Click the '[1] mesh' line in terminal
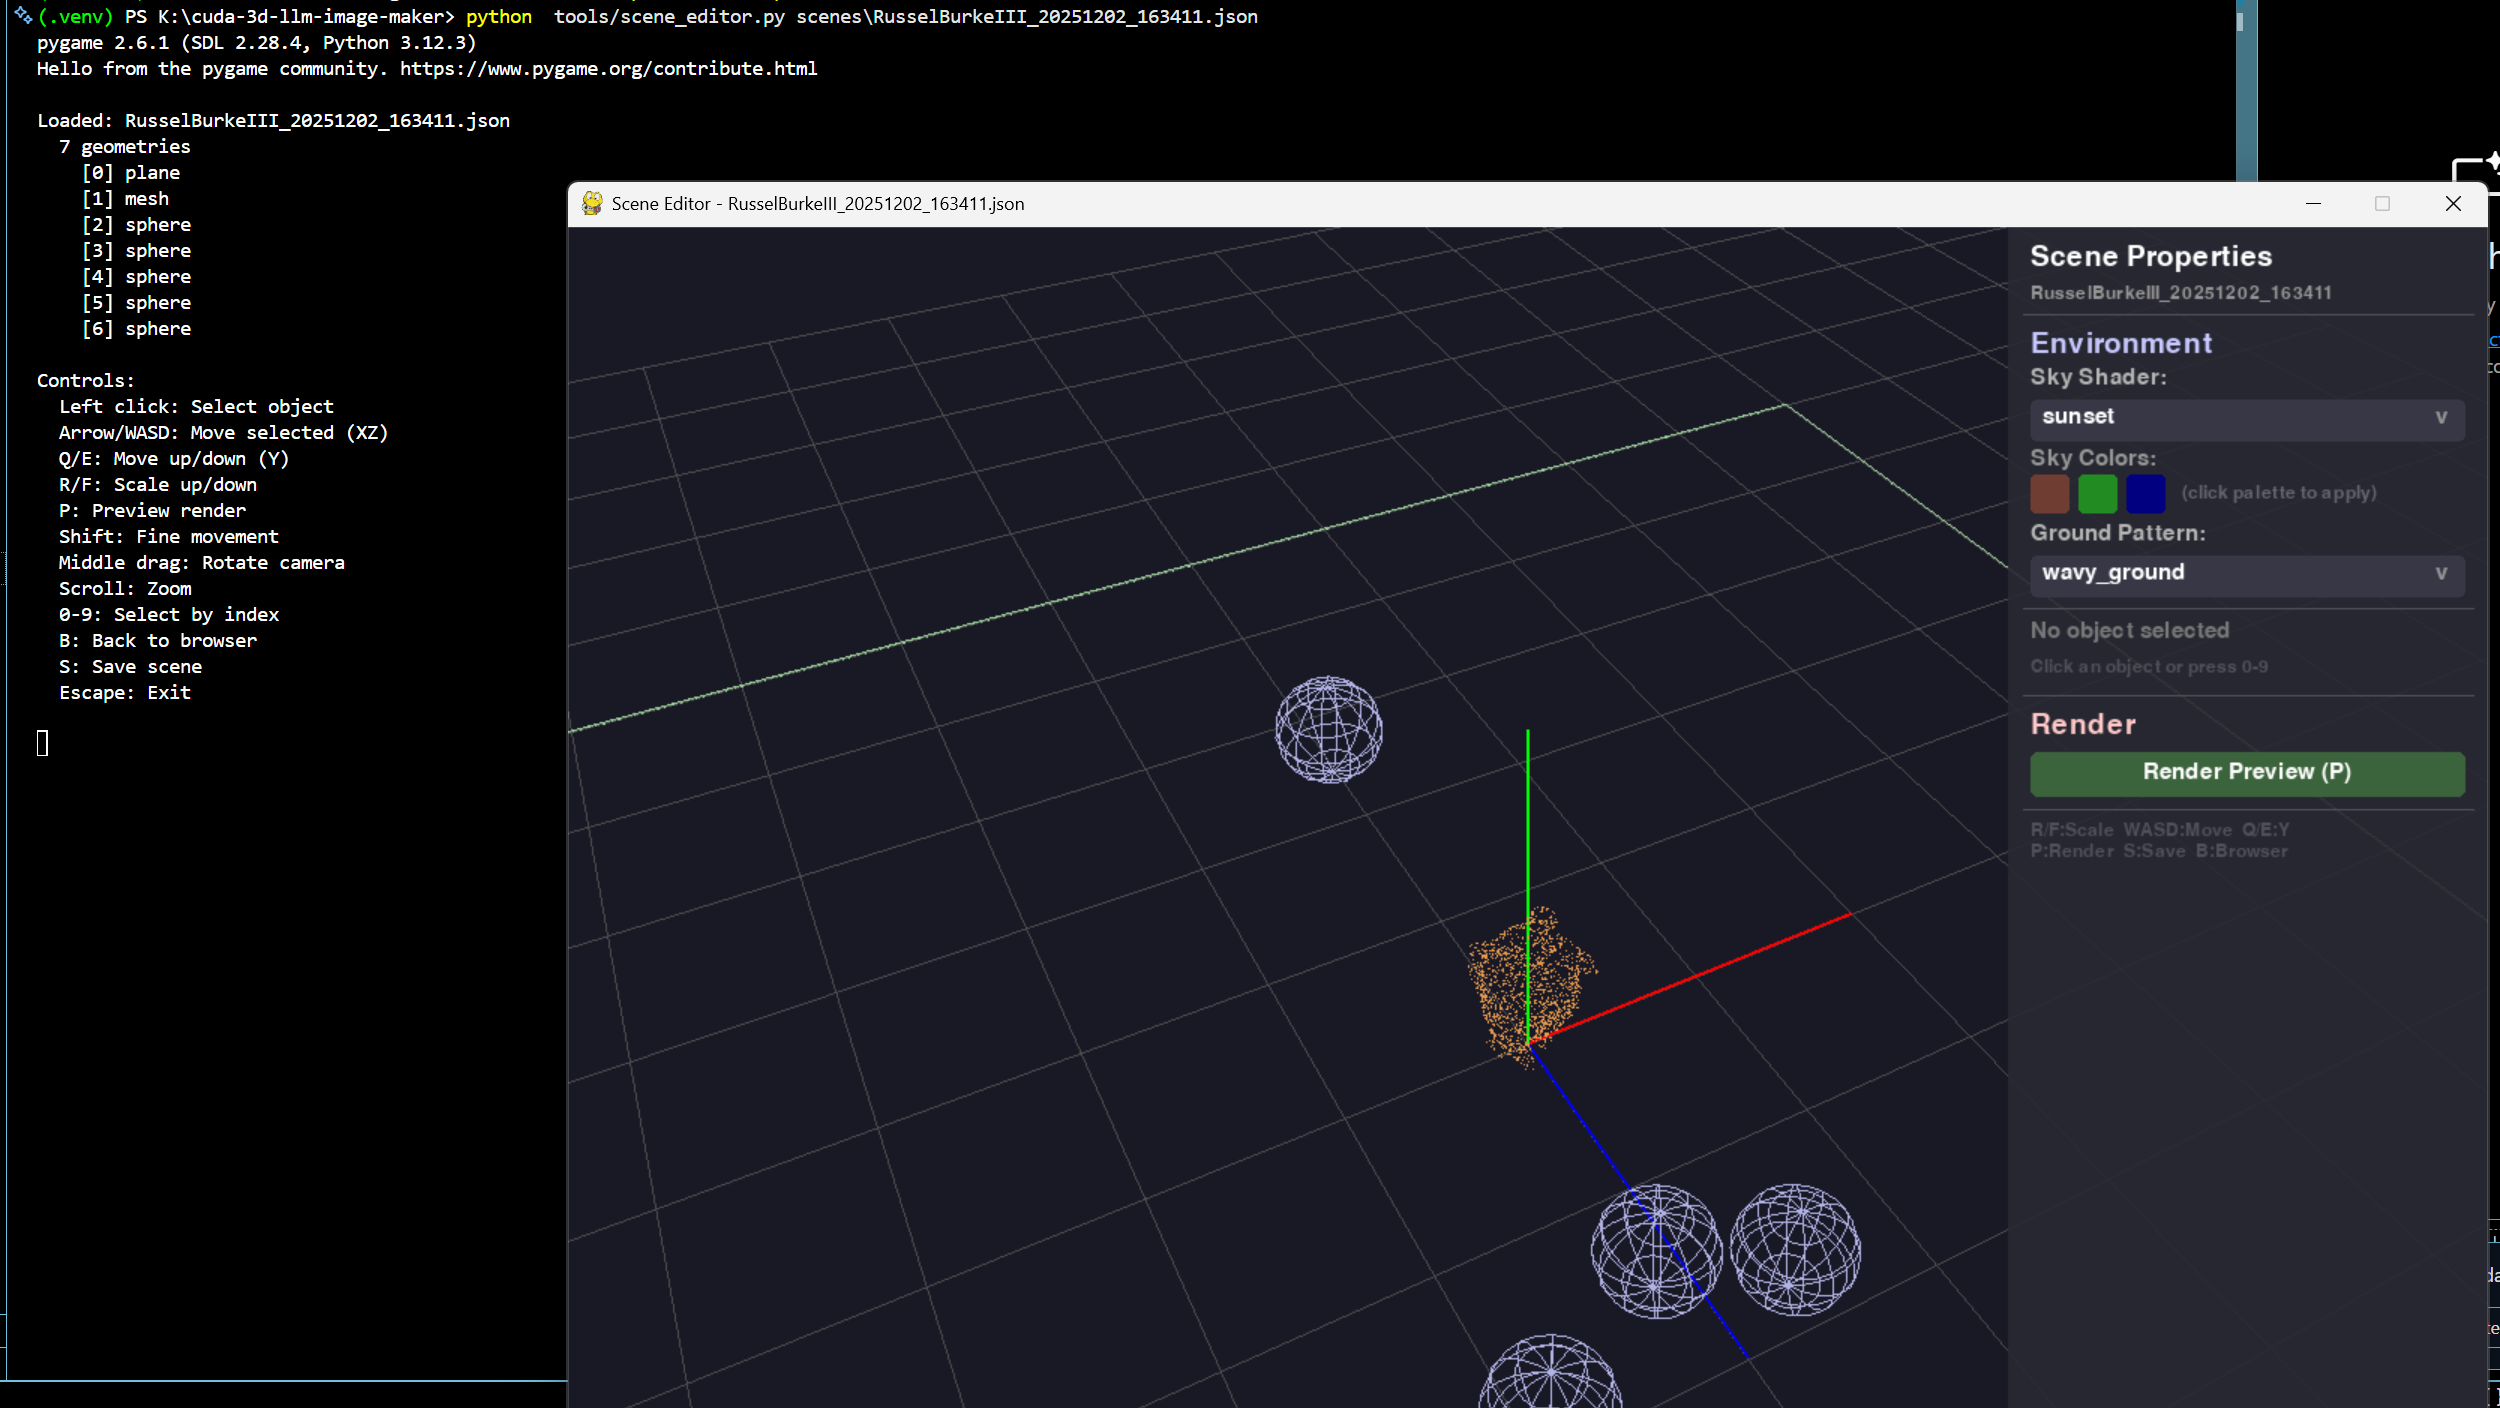Screen dimensions: 2500x1408 (x=125, y=199)
